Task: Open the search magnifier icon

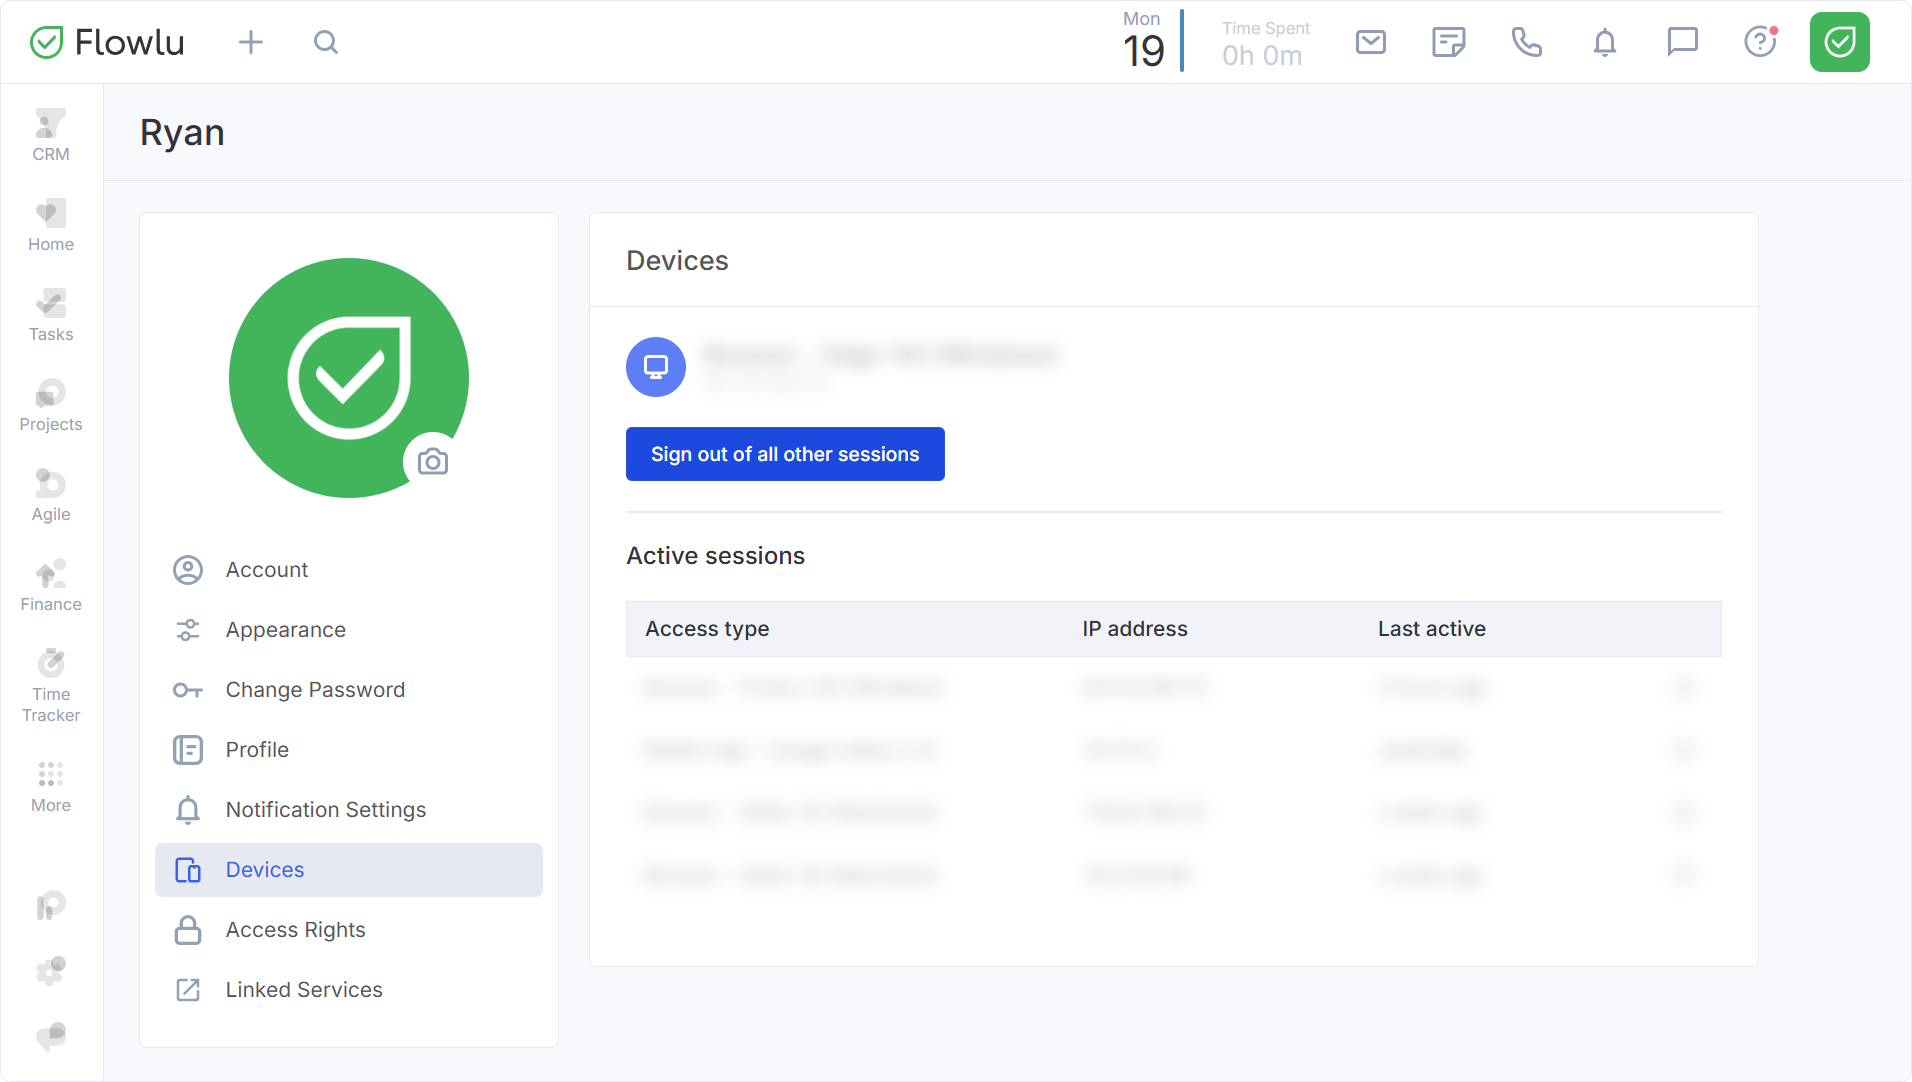Action: pos(326,42)
